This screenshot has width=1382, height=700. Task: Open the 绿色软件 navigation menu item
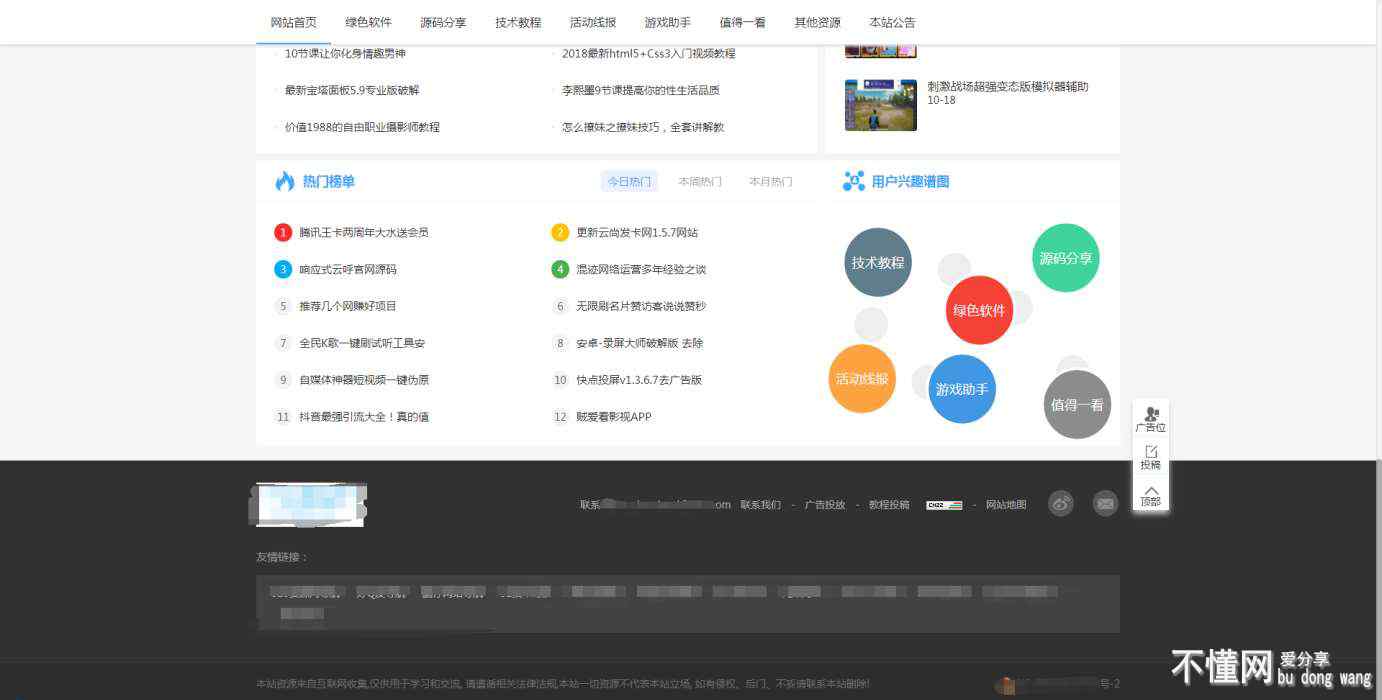point(369,22)
